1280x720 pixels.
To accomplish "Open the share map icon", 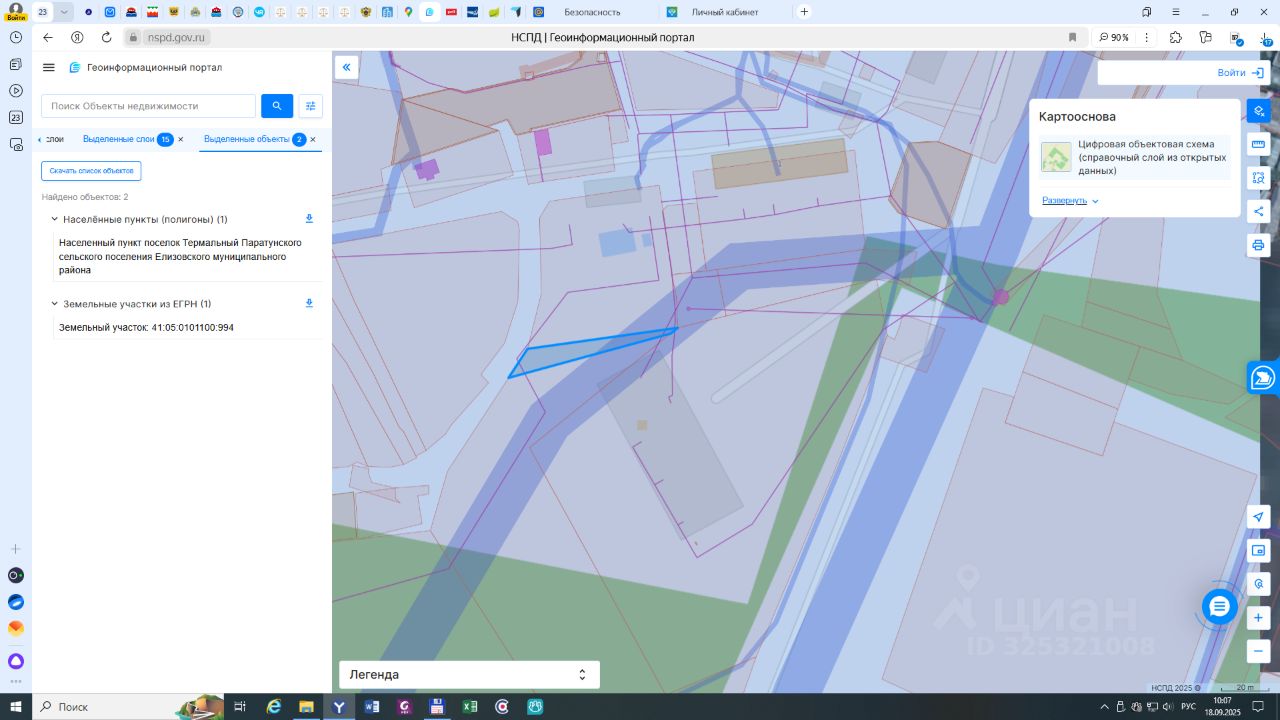I will (x=1259, y=211).
